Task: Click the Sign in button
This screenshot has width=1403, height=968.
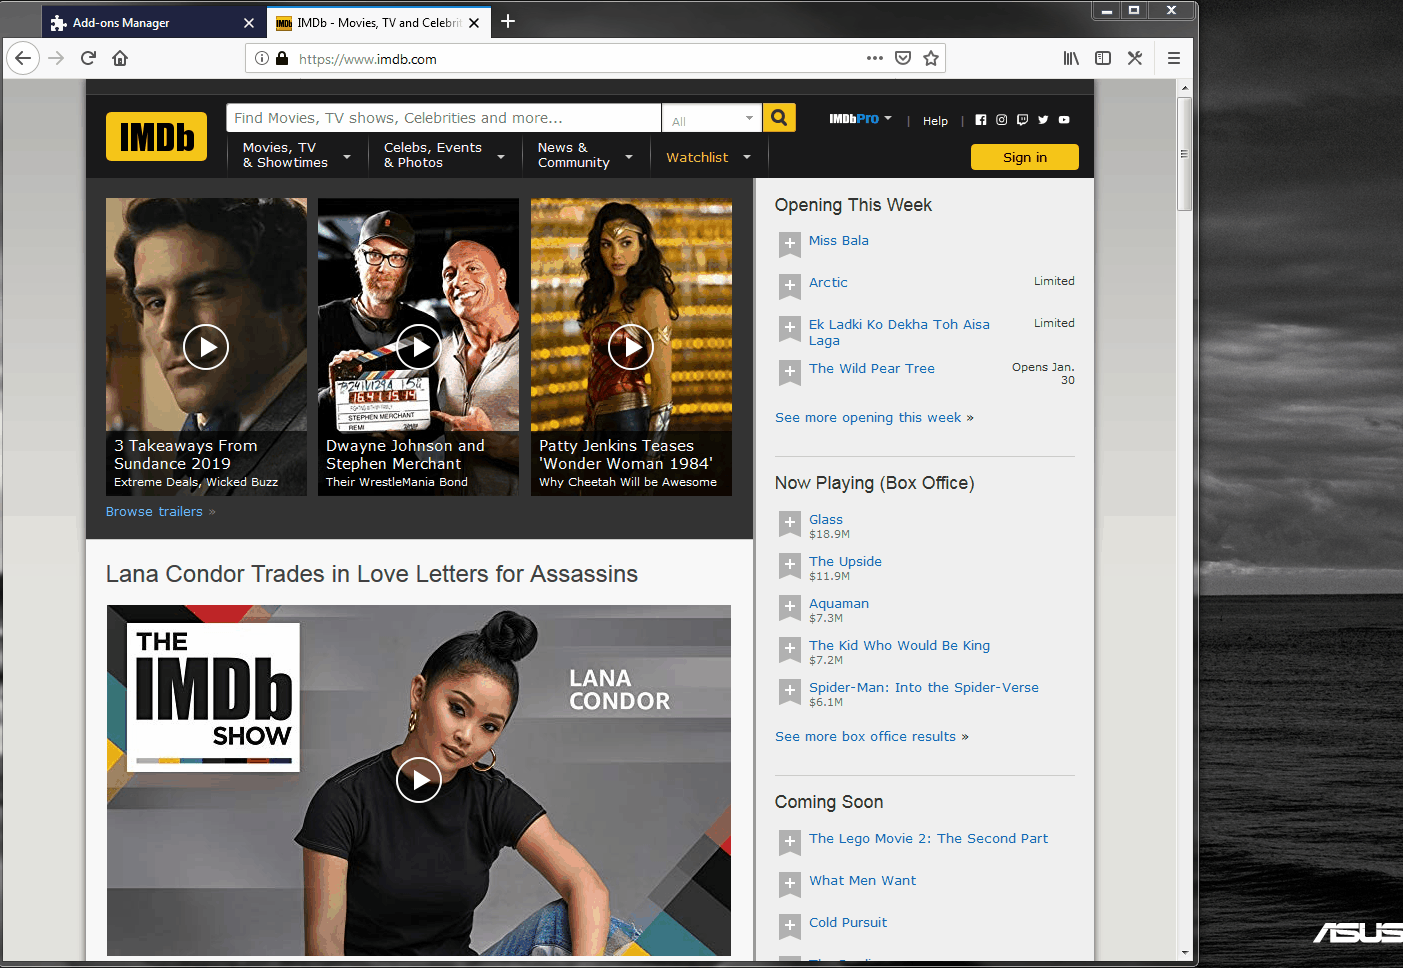Action: 1025,157
